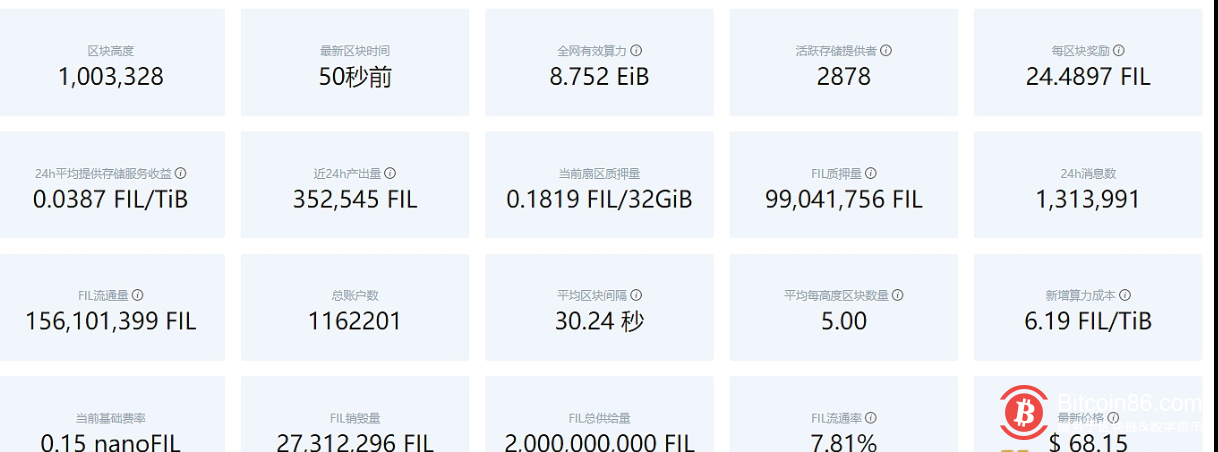
Task: Click the 30.24 秒 interval value
Action: pos(599,321)
